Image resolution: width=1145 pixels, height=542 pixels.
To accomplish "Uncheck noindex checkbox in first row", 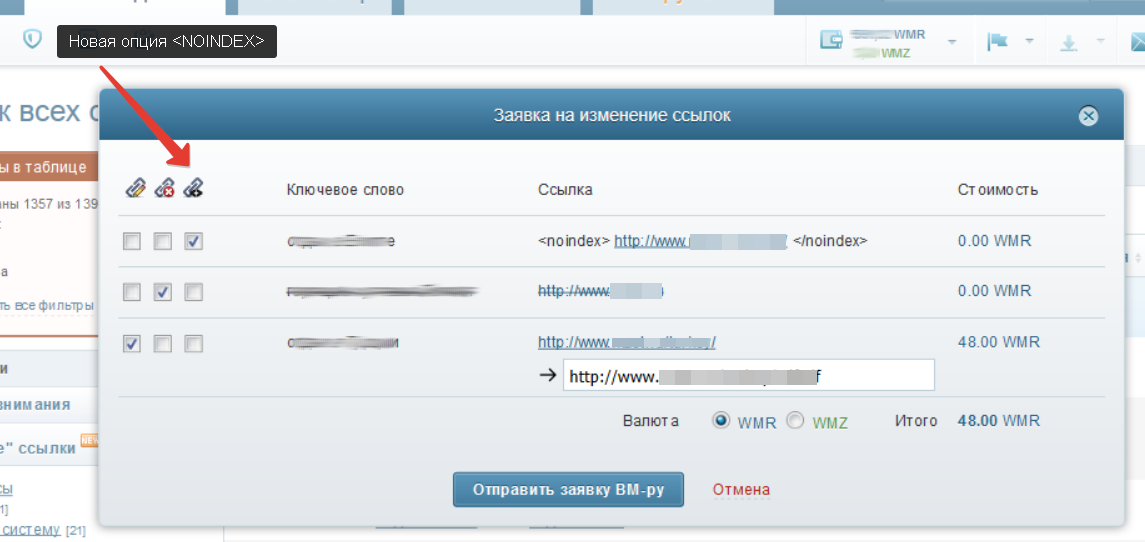I will (x=194, y=241).
